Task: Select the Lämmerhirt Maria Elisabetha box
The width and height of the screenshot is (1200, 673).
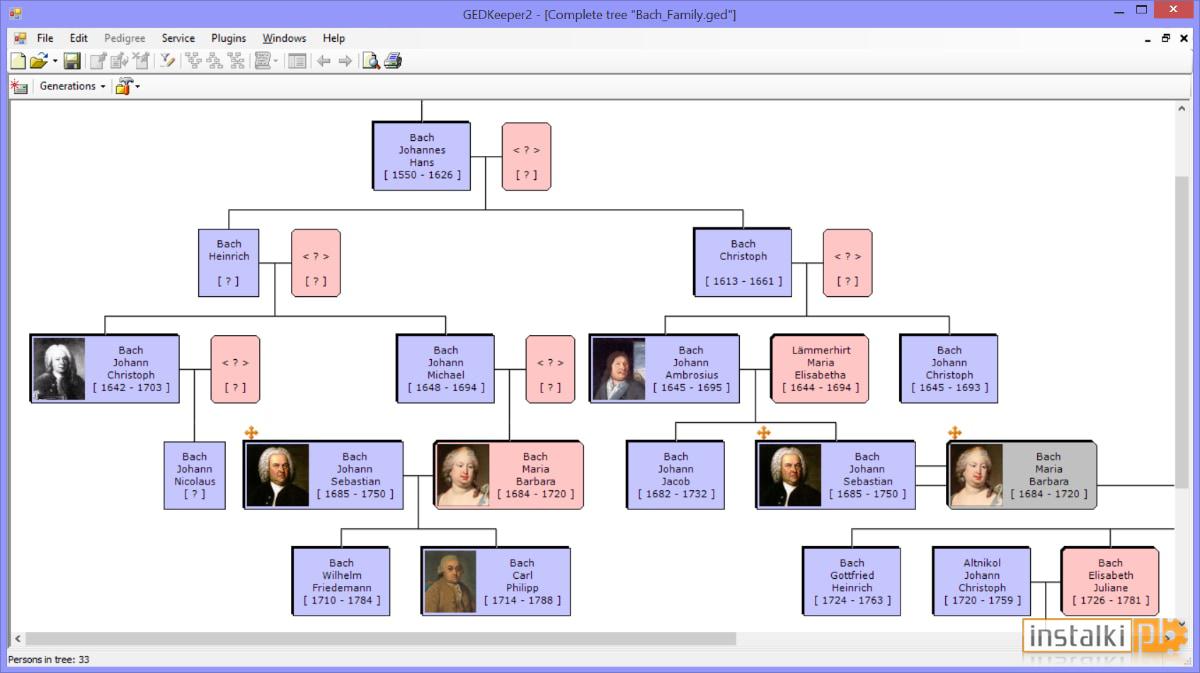Action: (x=820, y=369)
